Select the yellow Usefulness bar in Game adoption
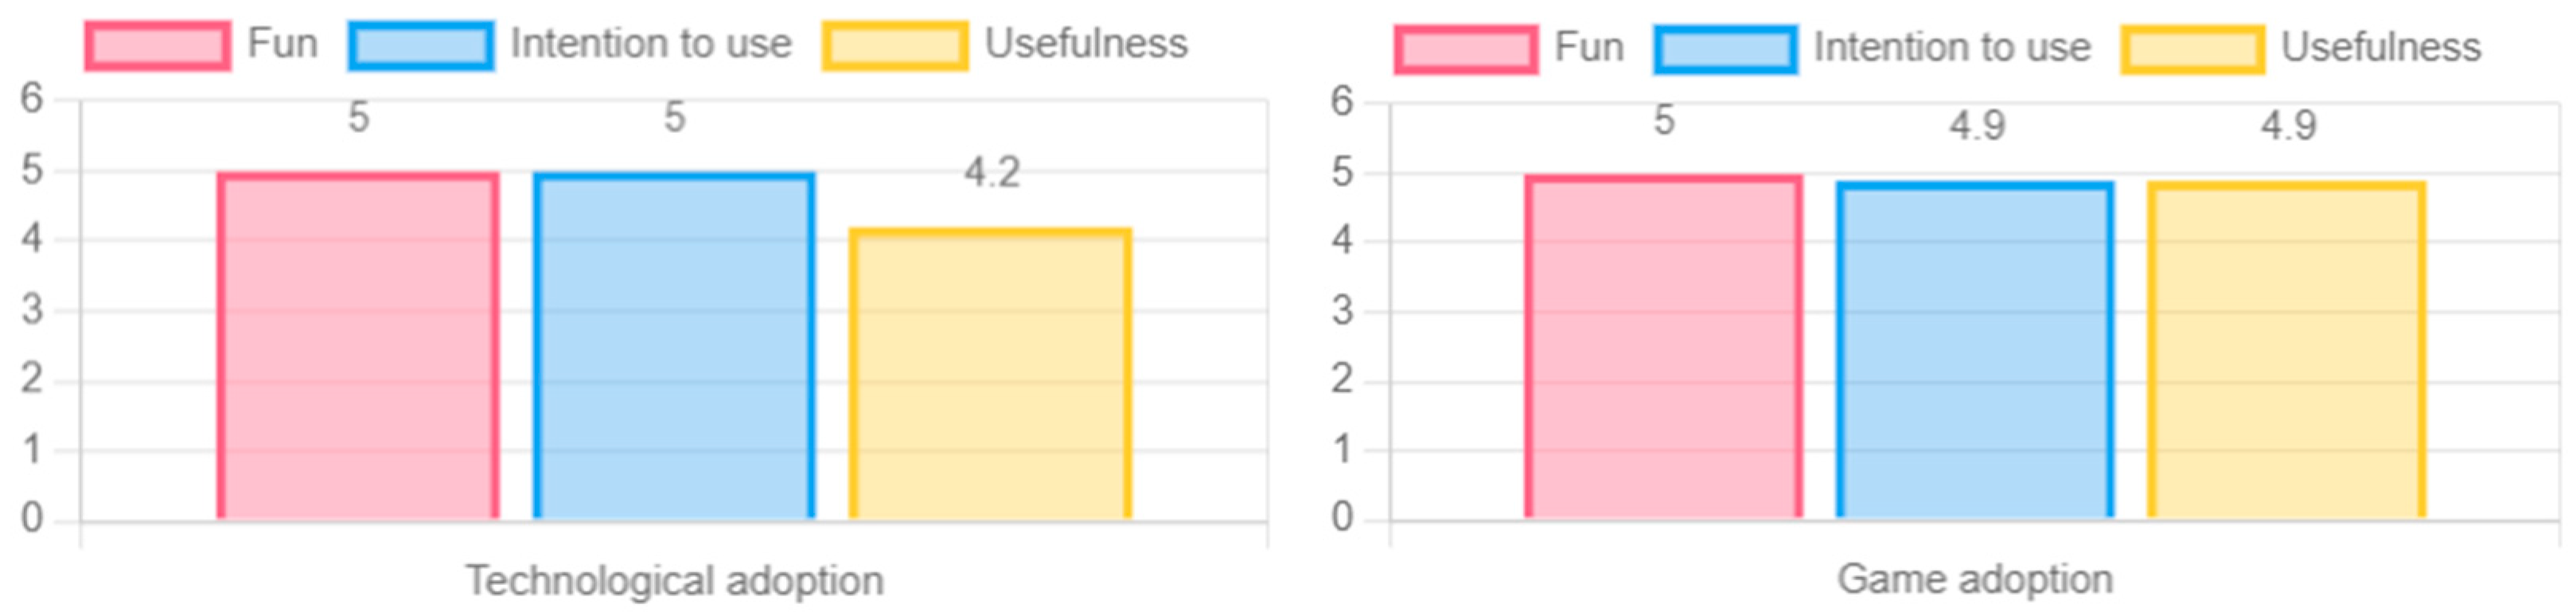The width and height of the screenshot is (2576, 612). [2287, 351]
